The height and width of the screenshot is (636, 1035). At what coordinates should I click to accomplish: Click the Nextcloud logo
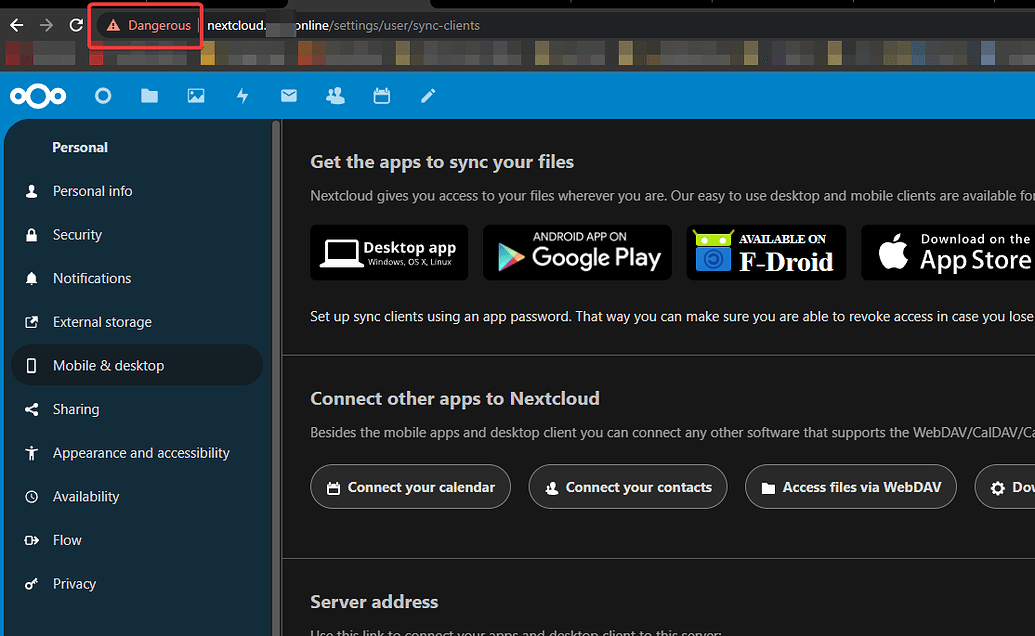click(x=38, y=96)
